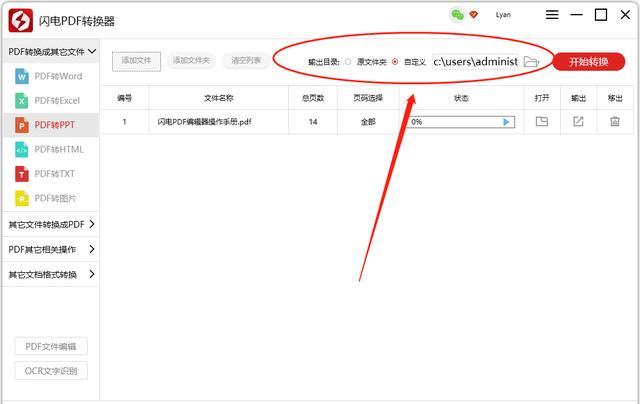Click the 总页数 column header
The height and width of the screenshot is (404, 640).
[x=313, y=98]
